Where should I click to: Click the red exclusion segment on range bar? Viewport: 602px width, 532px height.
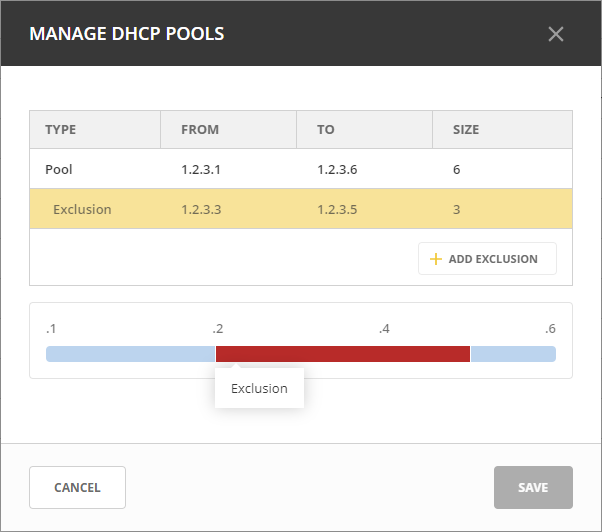(342, 354)
